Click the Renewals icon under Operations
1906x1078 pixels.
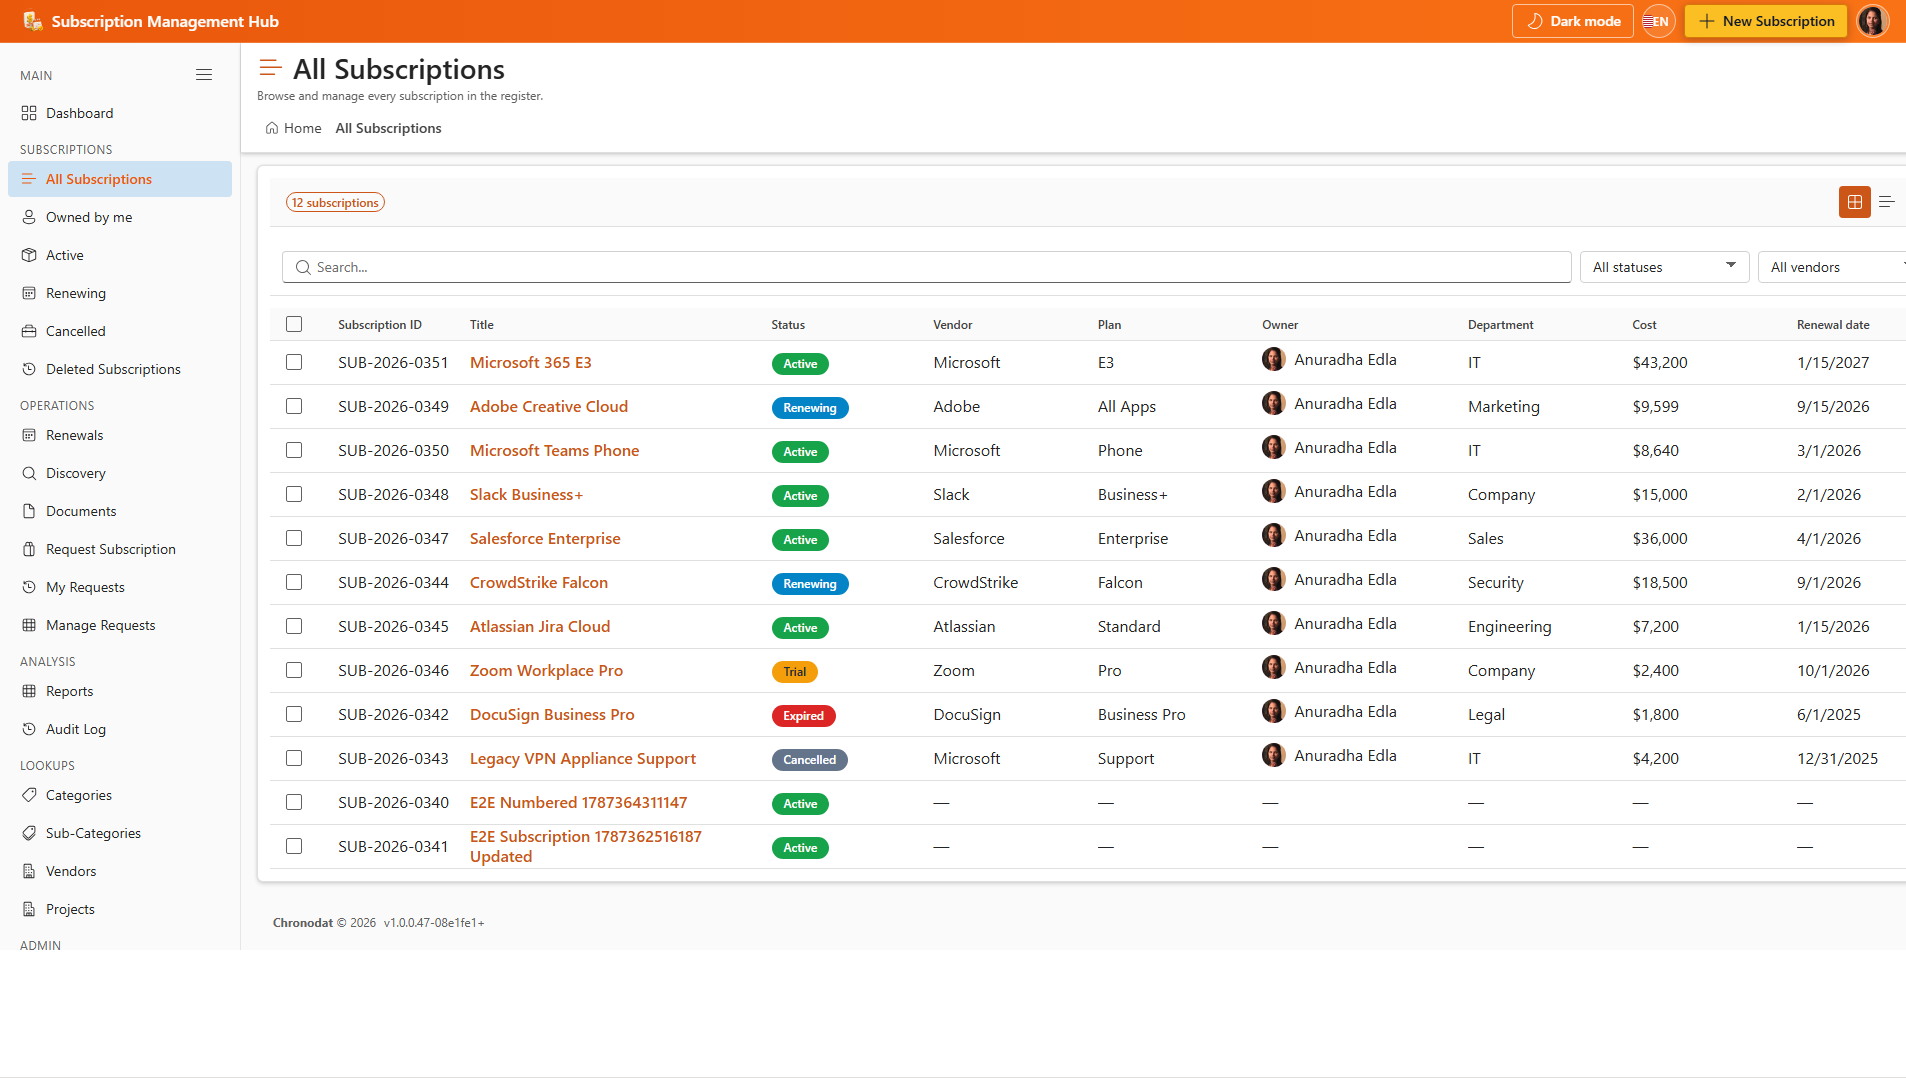coord(29,435)
